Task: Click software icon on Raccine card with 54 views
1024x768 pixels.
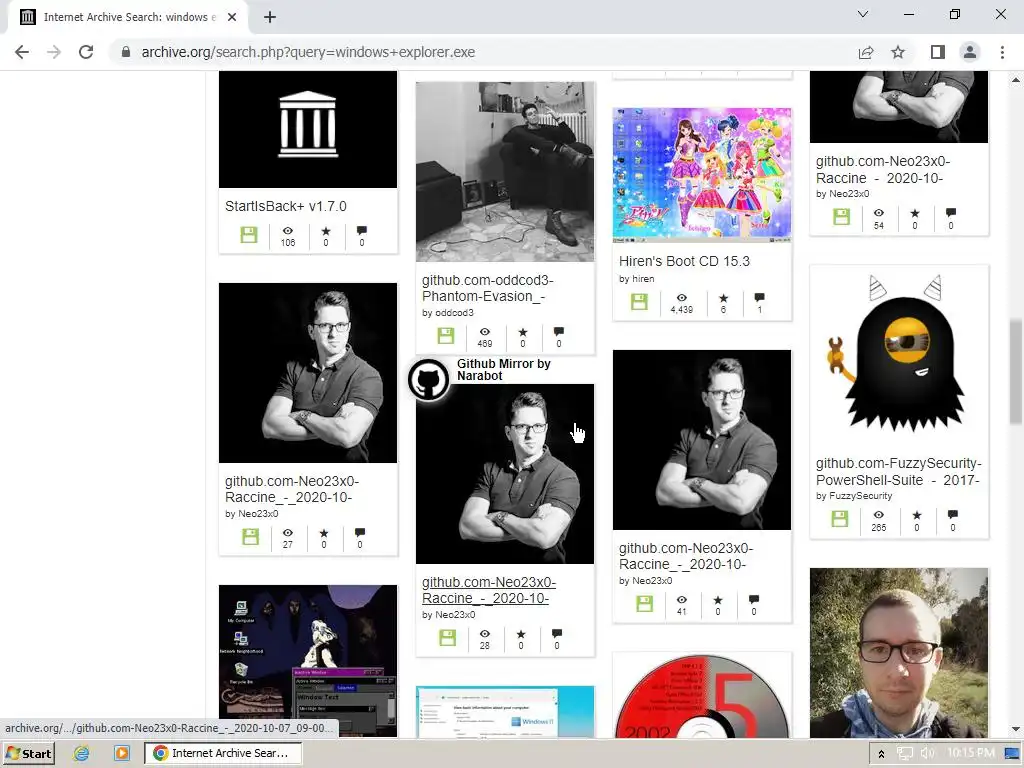Action: pyautogui.click(x=842, y=217)
